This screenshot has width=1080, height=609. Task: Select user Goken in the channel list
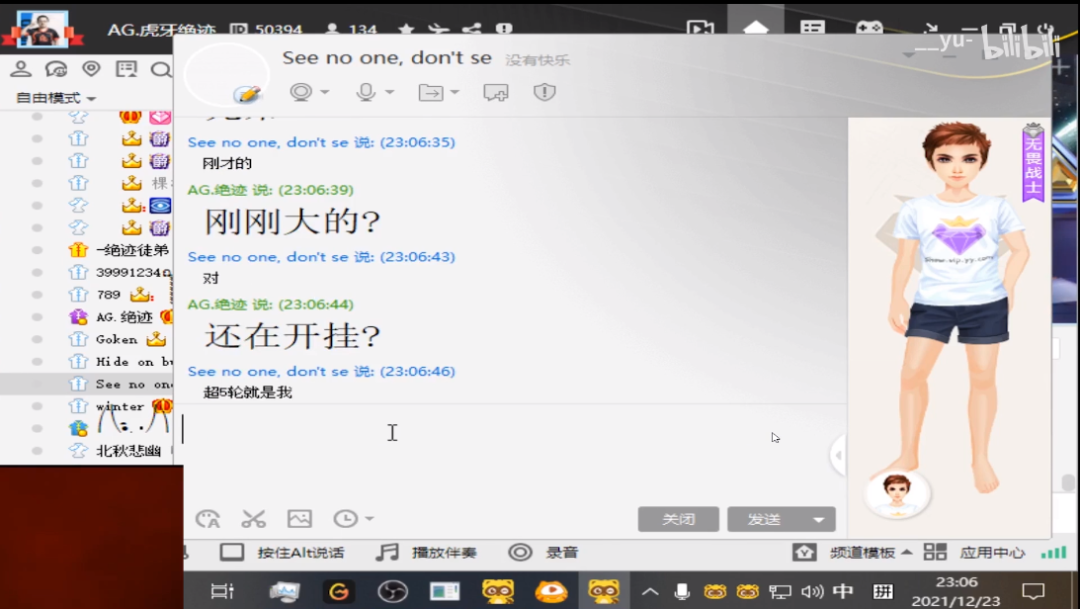116,339
